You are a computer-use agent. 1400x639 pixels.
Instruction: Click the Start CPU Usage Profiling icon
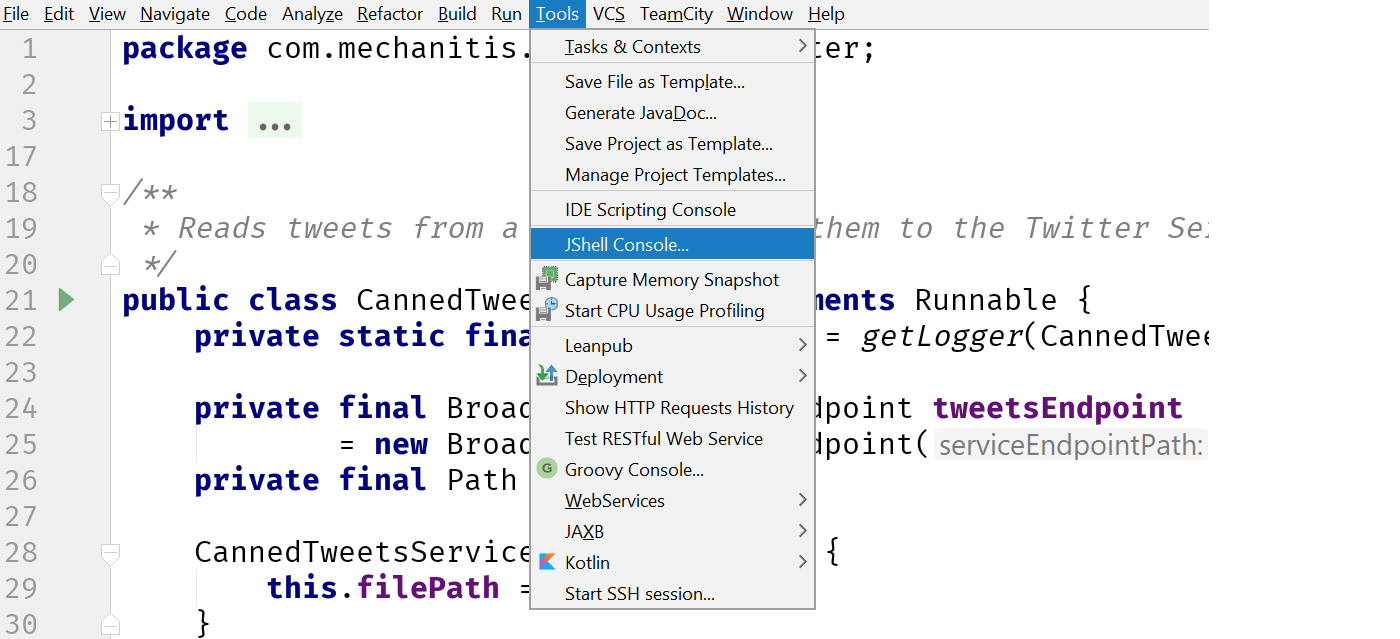[546, 310]
